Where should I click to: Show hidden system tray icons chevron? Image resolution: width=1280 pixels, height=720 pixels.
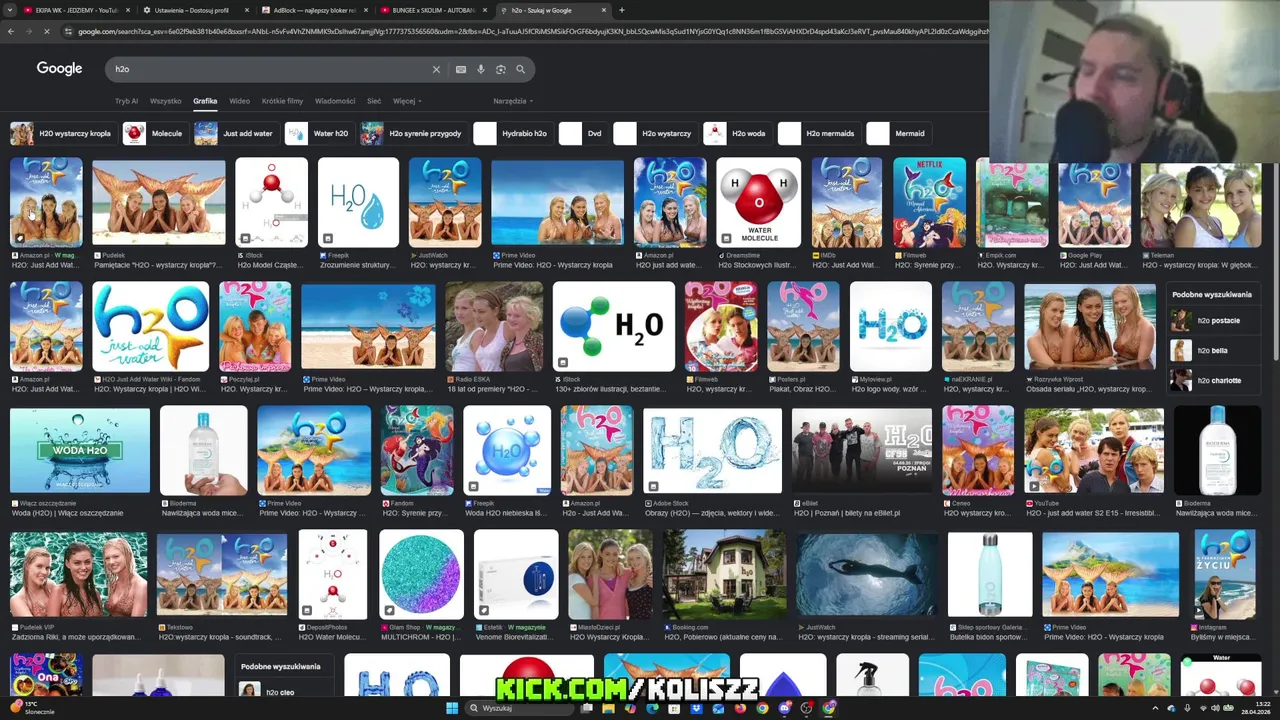pyautogui.click(x=1156, y=708)
